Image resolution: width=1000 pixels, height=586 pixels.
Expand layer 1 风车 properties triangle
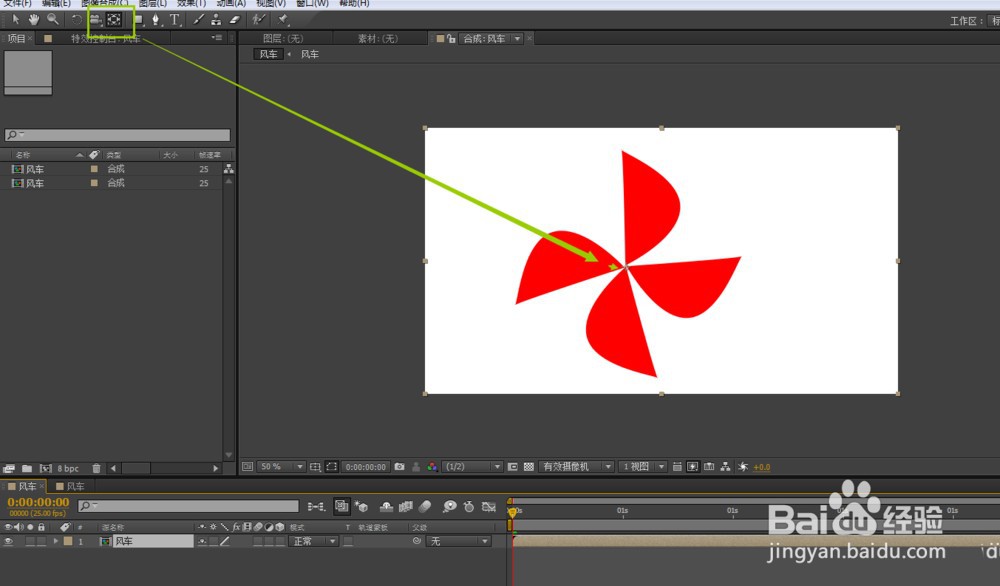coord(56,541)
